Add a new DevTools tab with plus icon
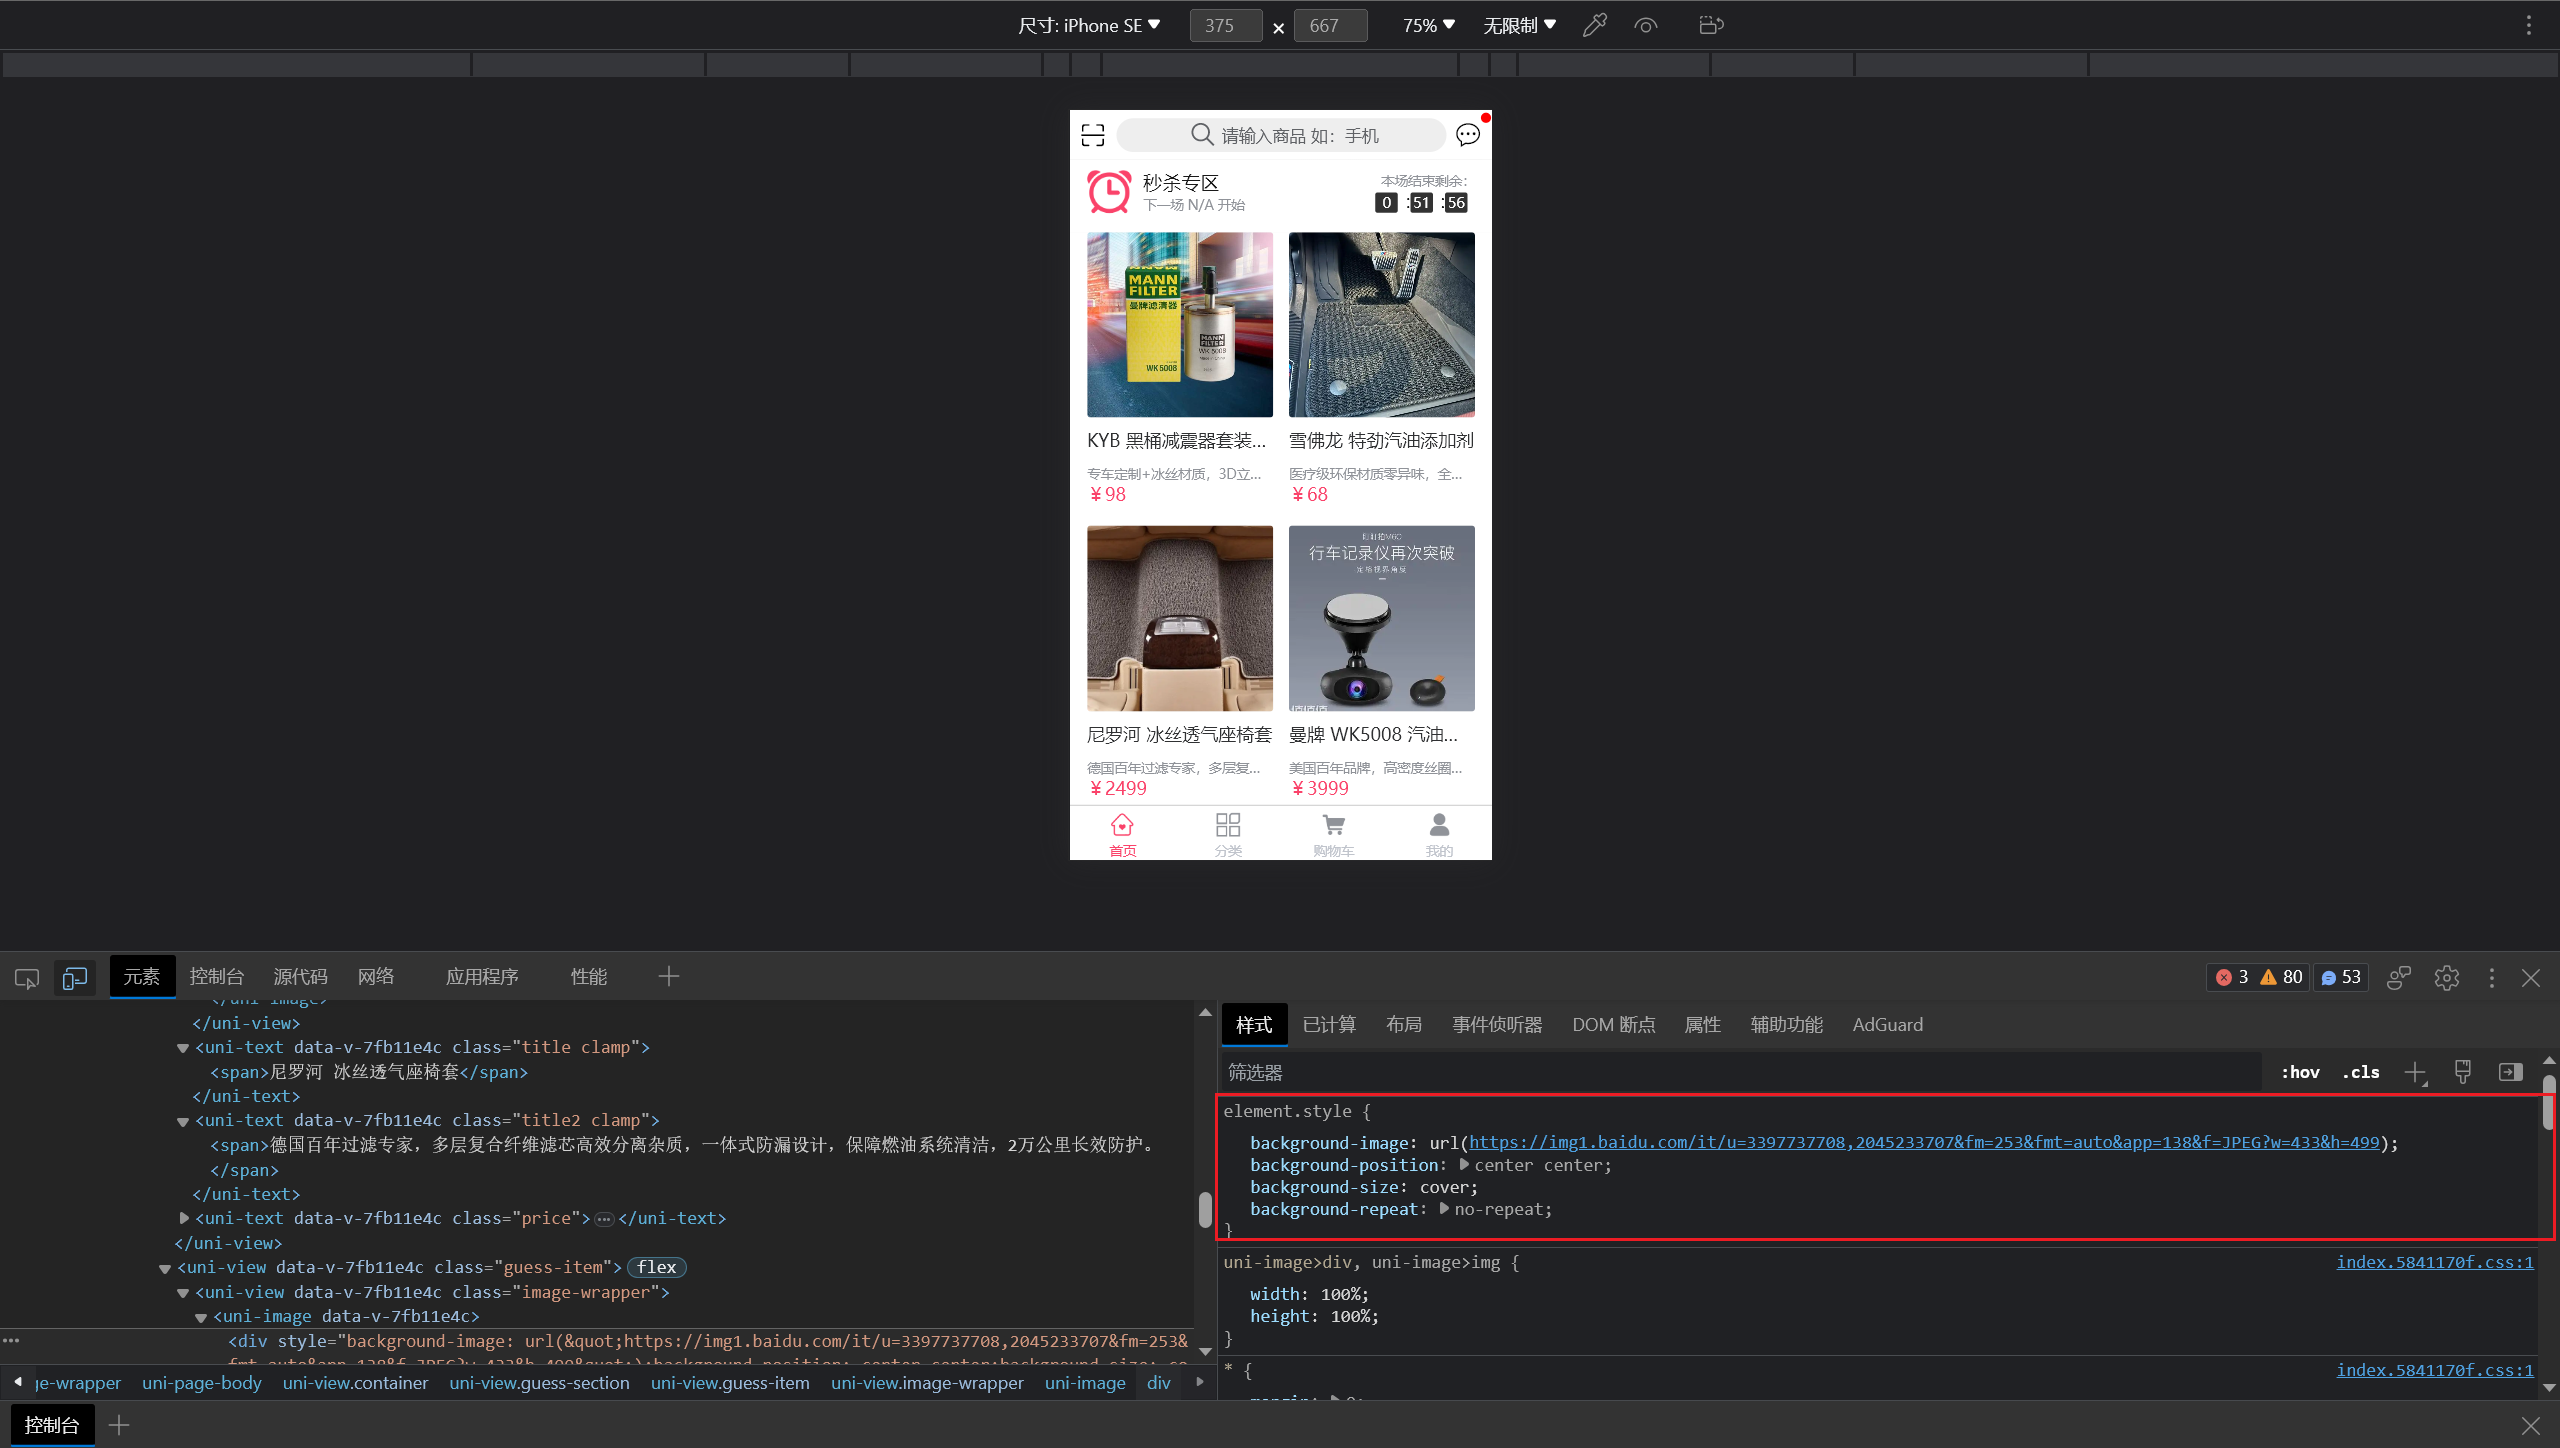This screenshot has width=2560, height=1448. click(669, 976)
